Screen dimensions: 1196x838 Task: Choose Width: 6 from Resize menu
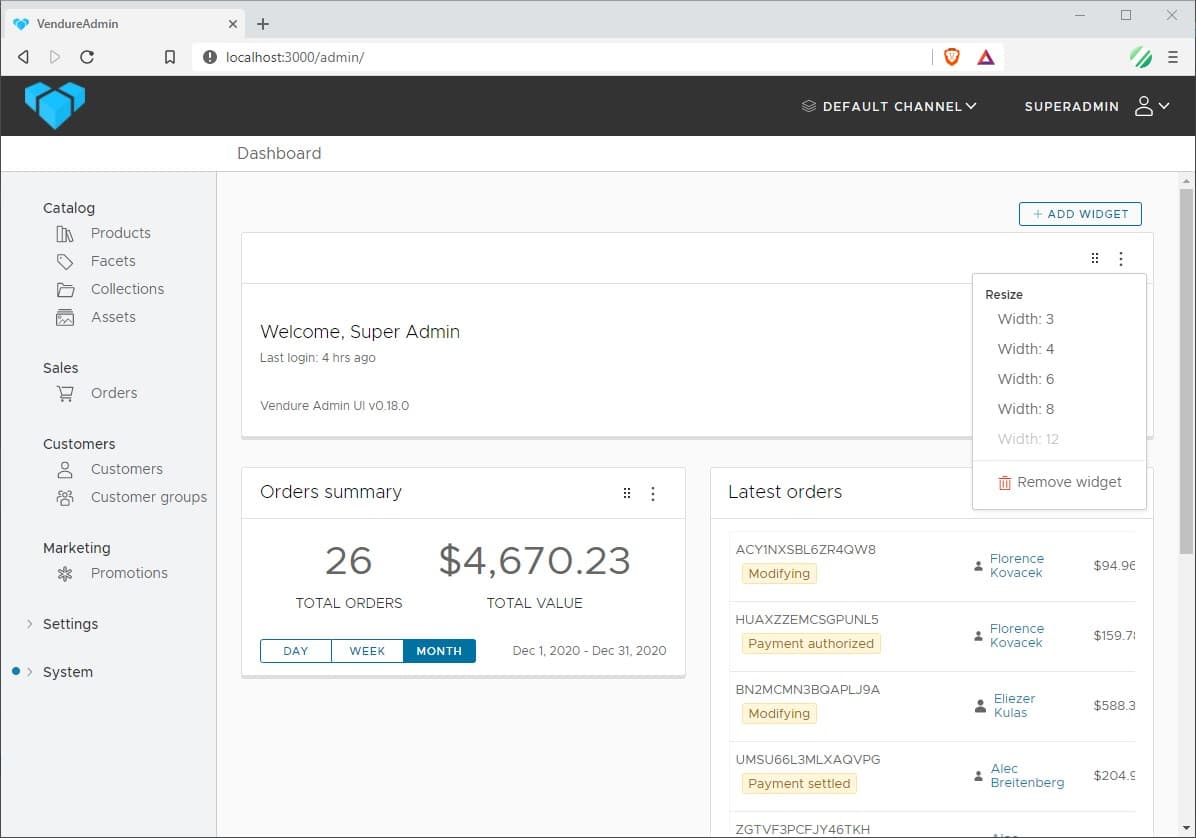[1025, 379]
